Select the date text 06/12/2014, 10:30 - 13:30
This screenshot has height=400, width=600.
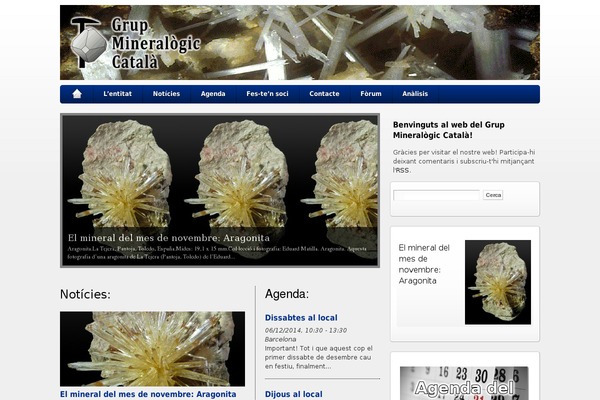[x=306, y=330]
